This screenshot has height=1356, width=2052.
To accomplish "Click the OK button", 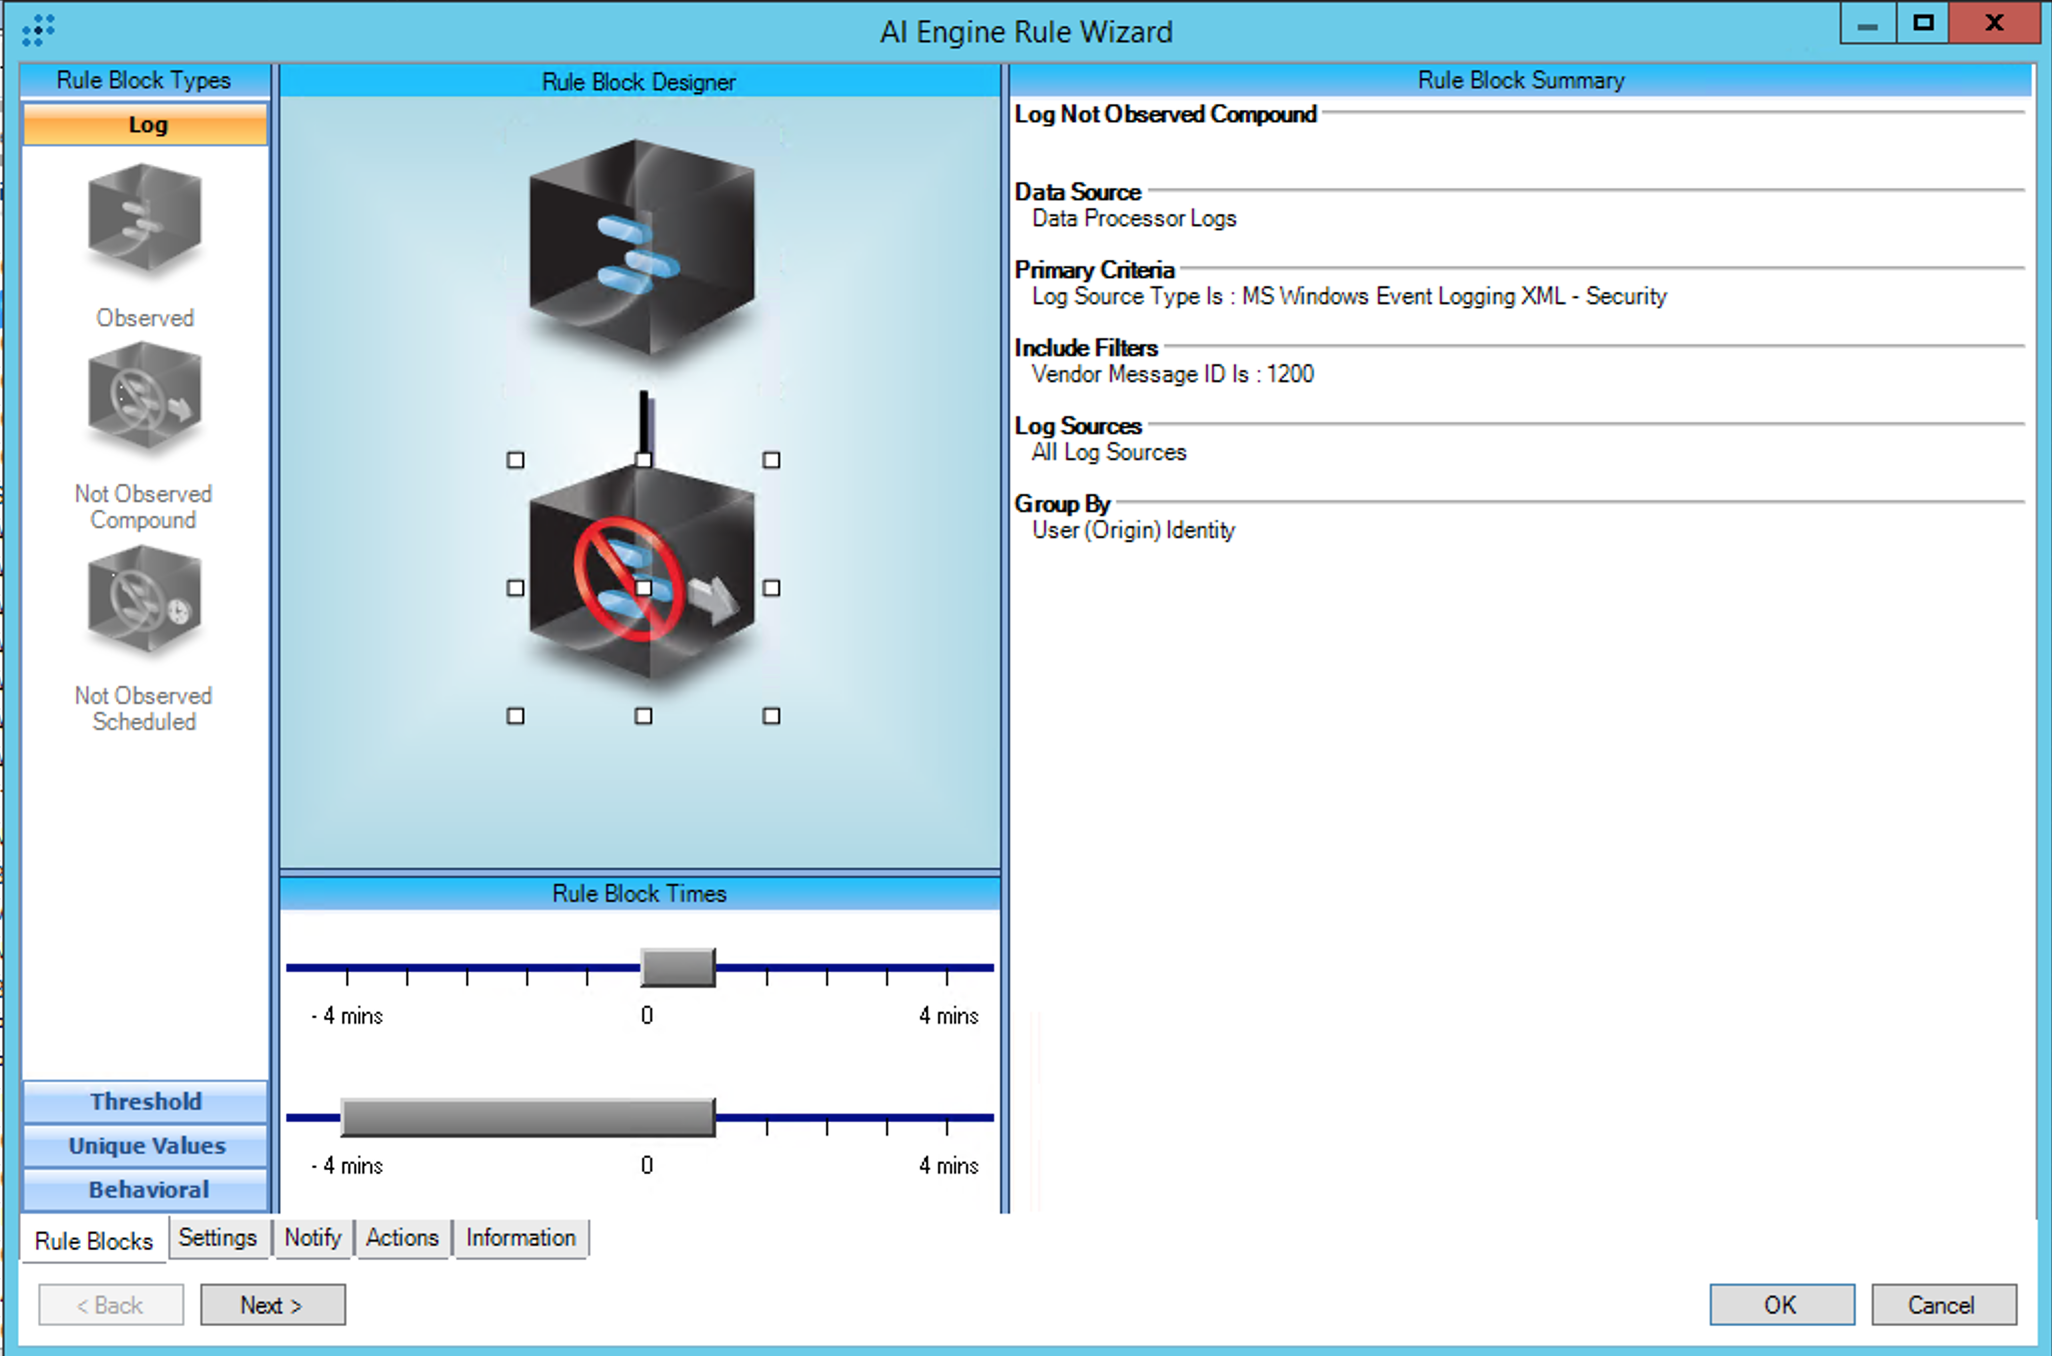I will (x=1780, y=1305).
